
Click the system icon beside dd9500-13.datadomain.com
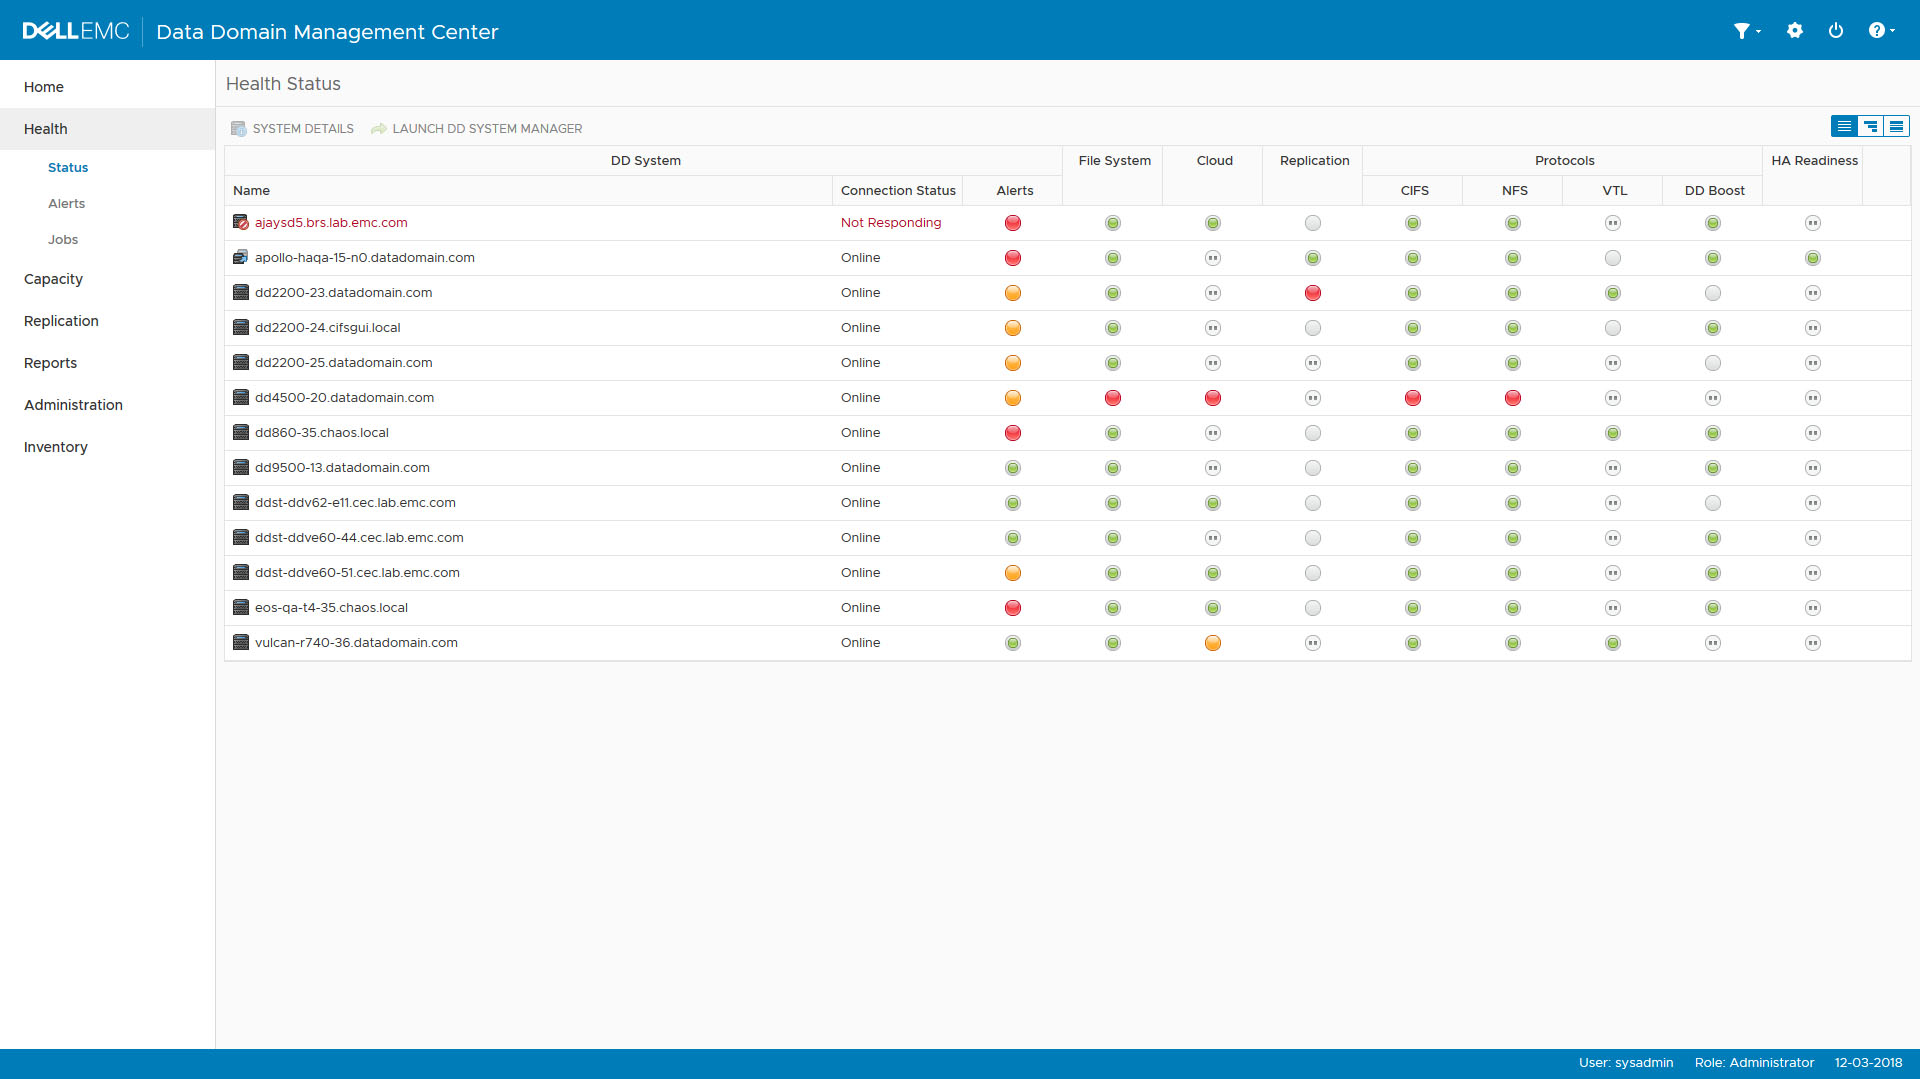coord(240,467)
